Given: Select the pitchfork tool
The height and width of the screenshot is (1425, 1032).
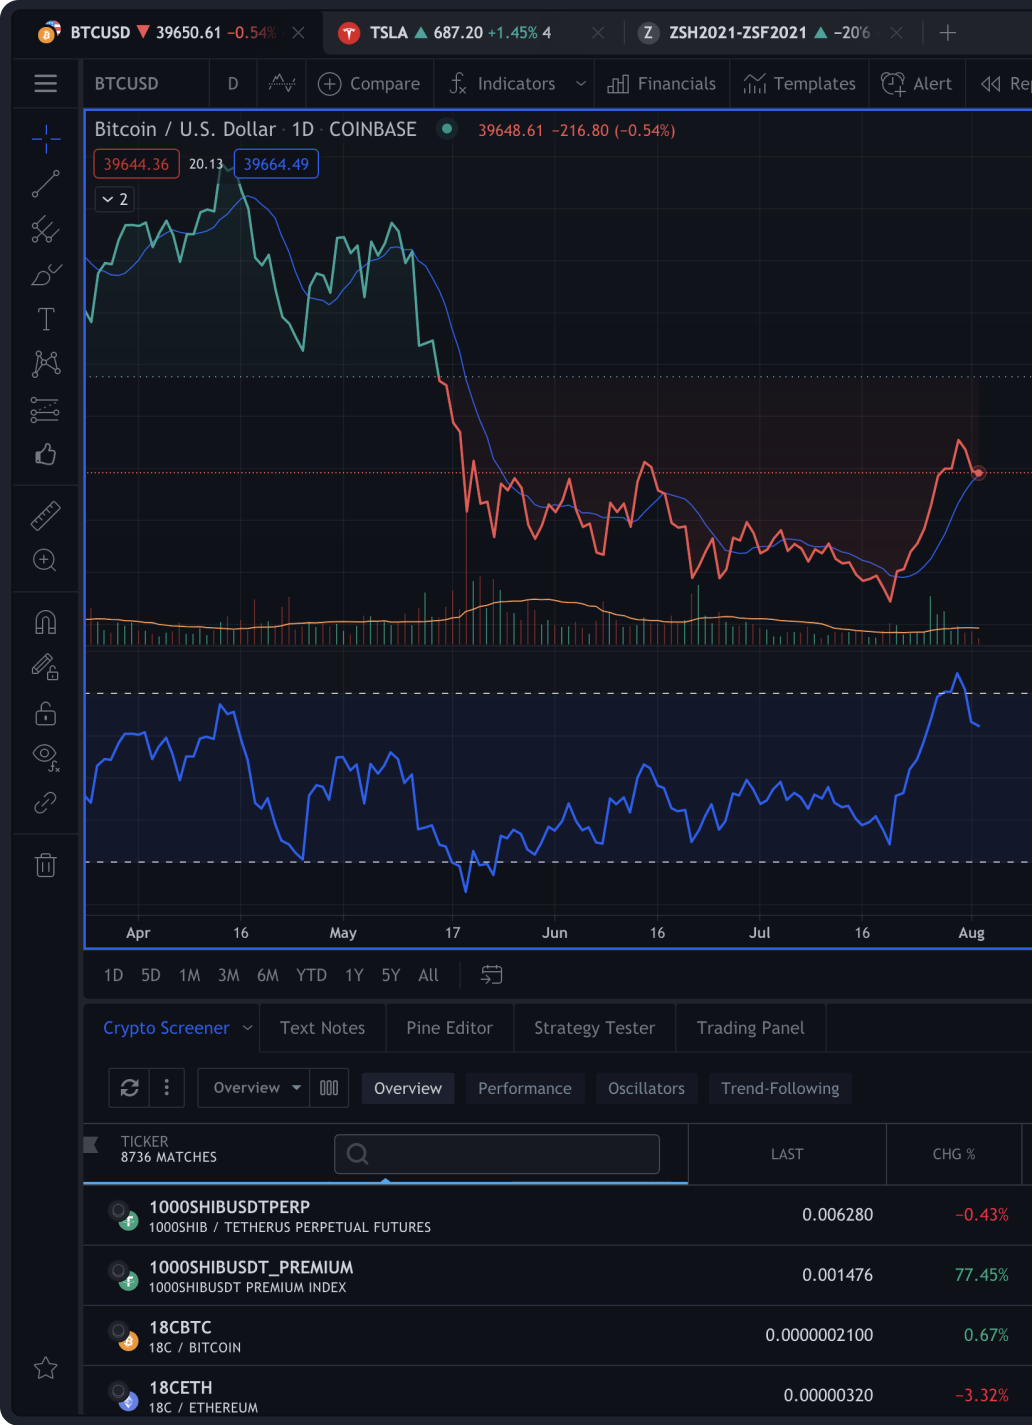Looking at the screenshot, I should (45, 230).
